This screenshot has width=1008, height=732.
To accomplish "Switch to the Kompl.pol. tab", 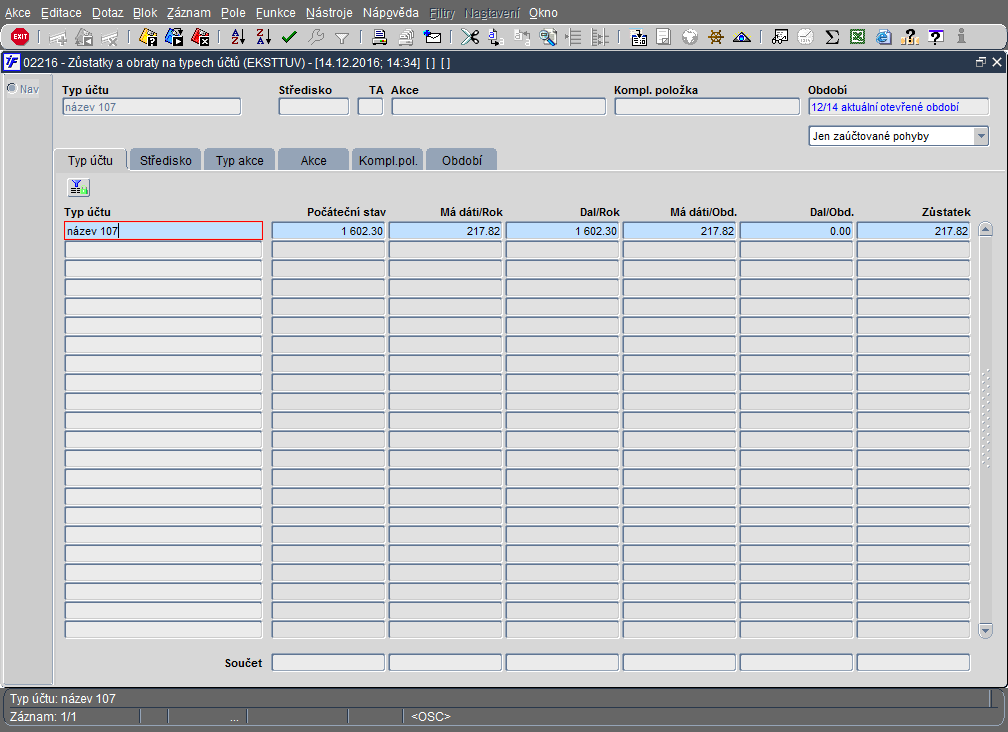I will pos(388,160).
